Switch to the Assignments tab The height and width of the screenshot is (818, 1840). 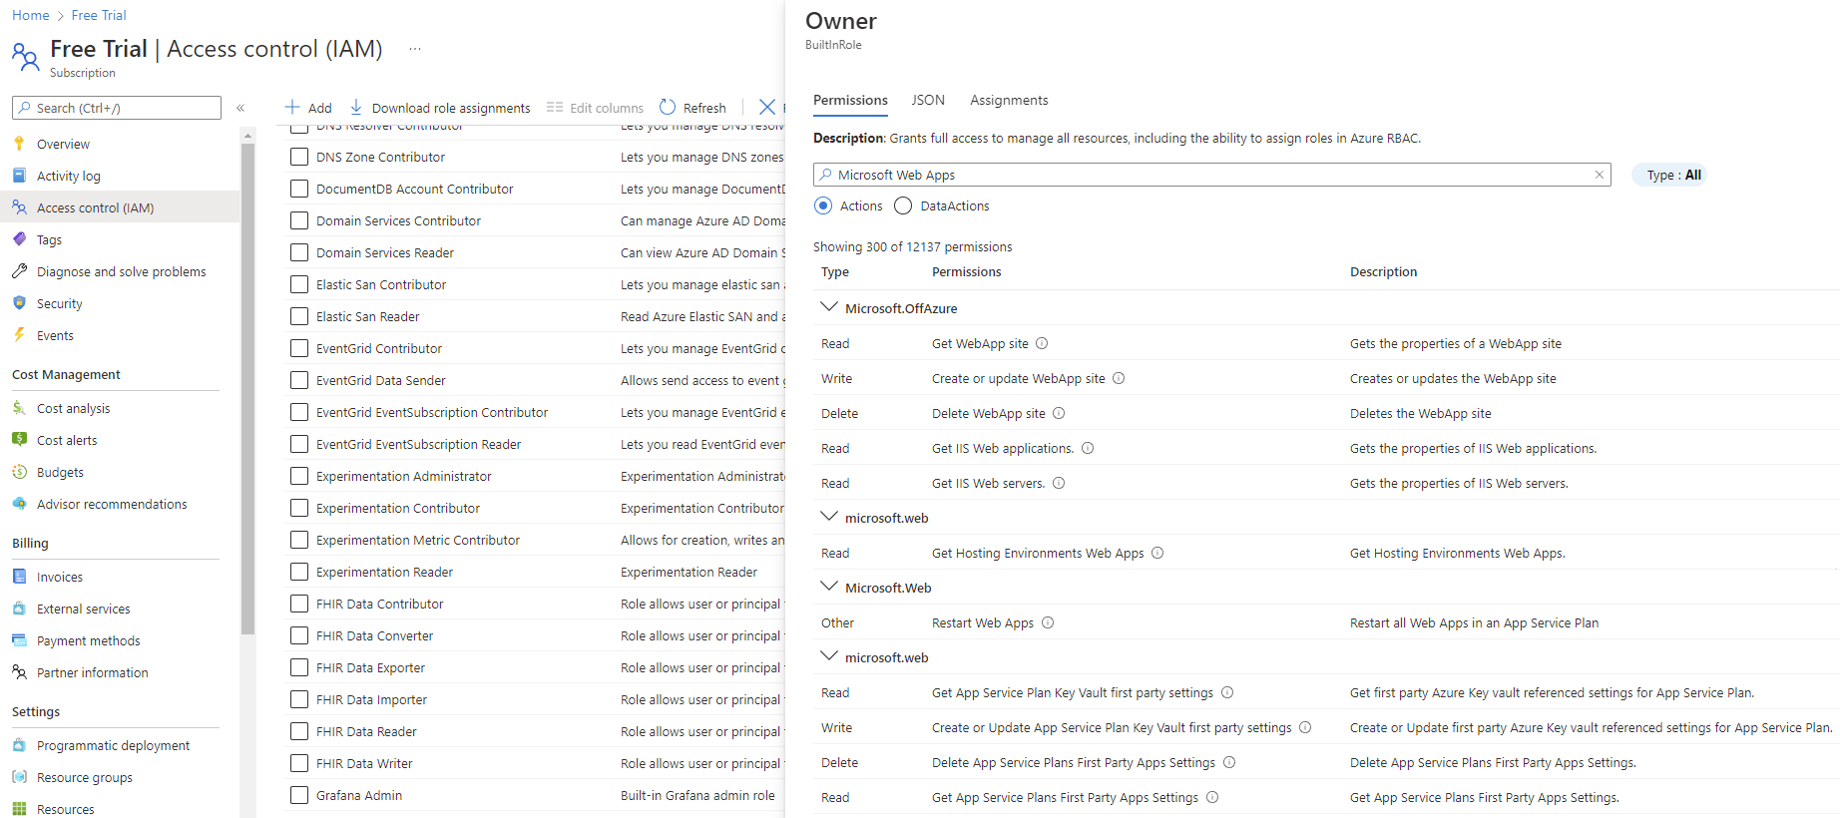point(1009,100)
